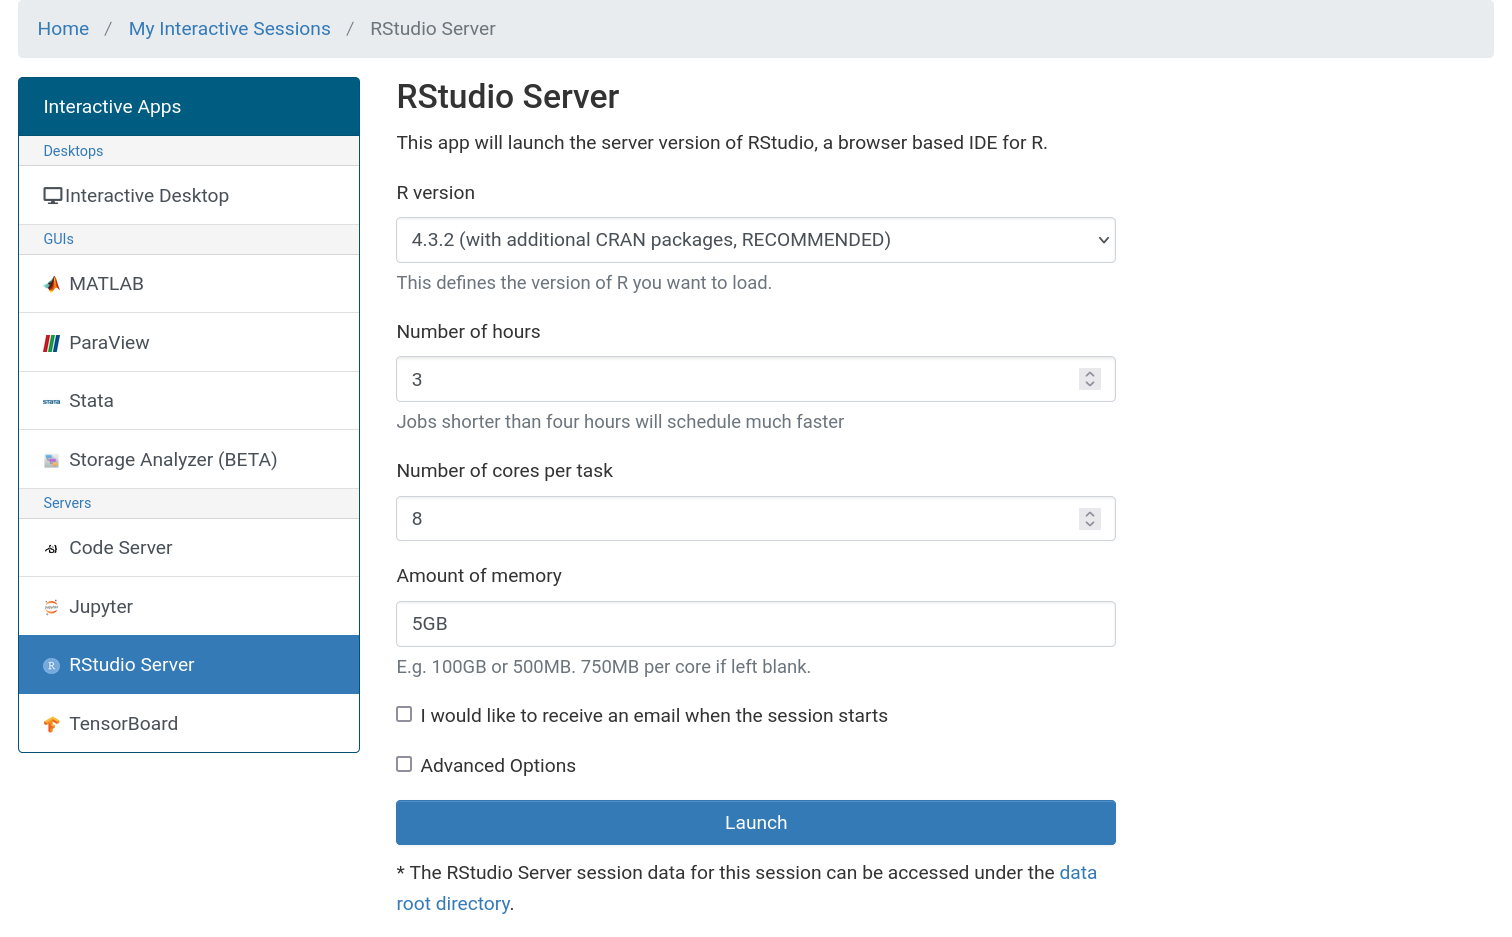Click the Desktops section label

73,151
